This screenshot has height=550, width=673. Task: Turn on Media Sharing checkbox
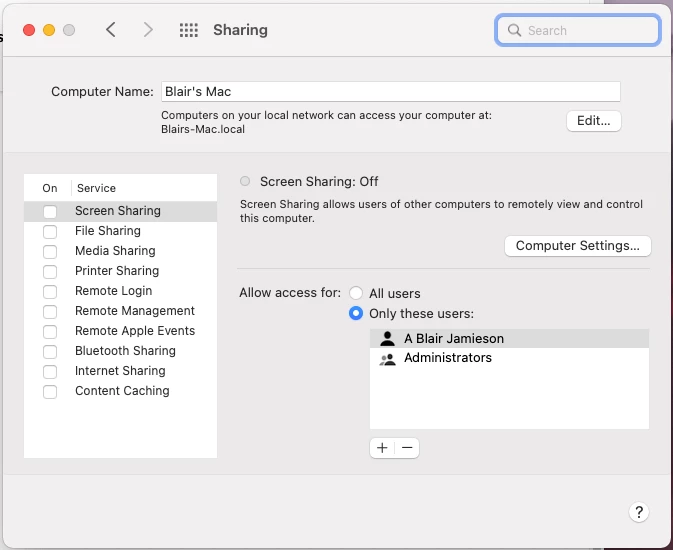[50, 251]
